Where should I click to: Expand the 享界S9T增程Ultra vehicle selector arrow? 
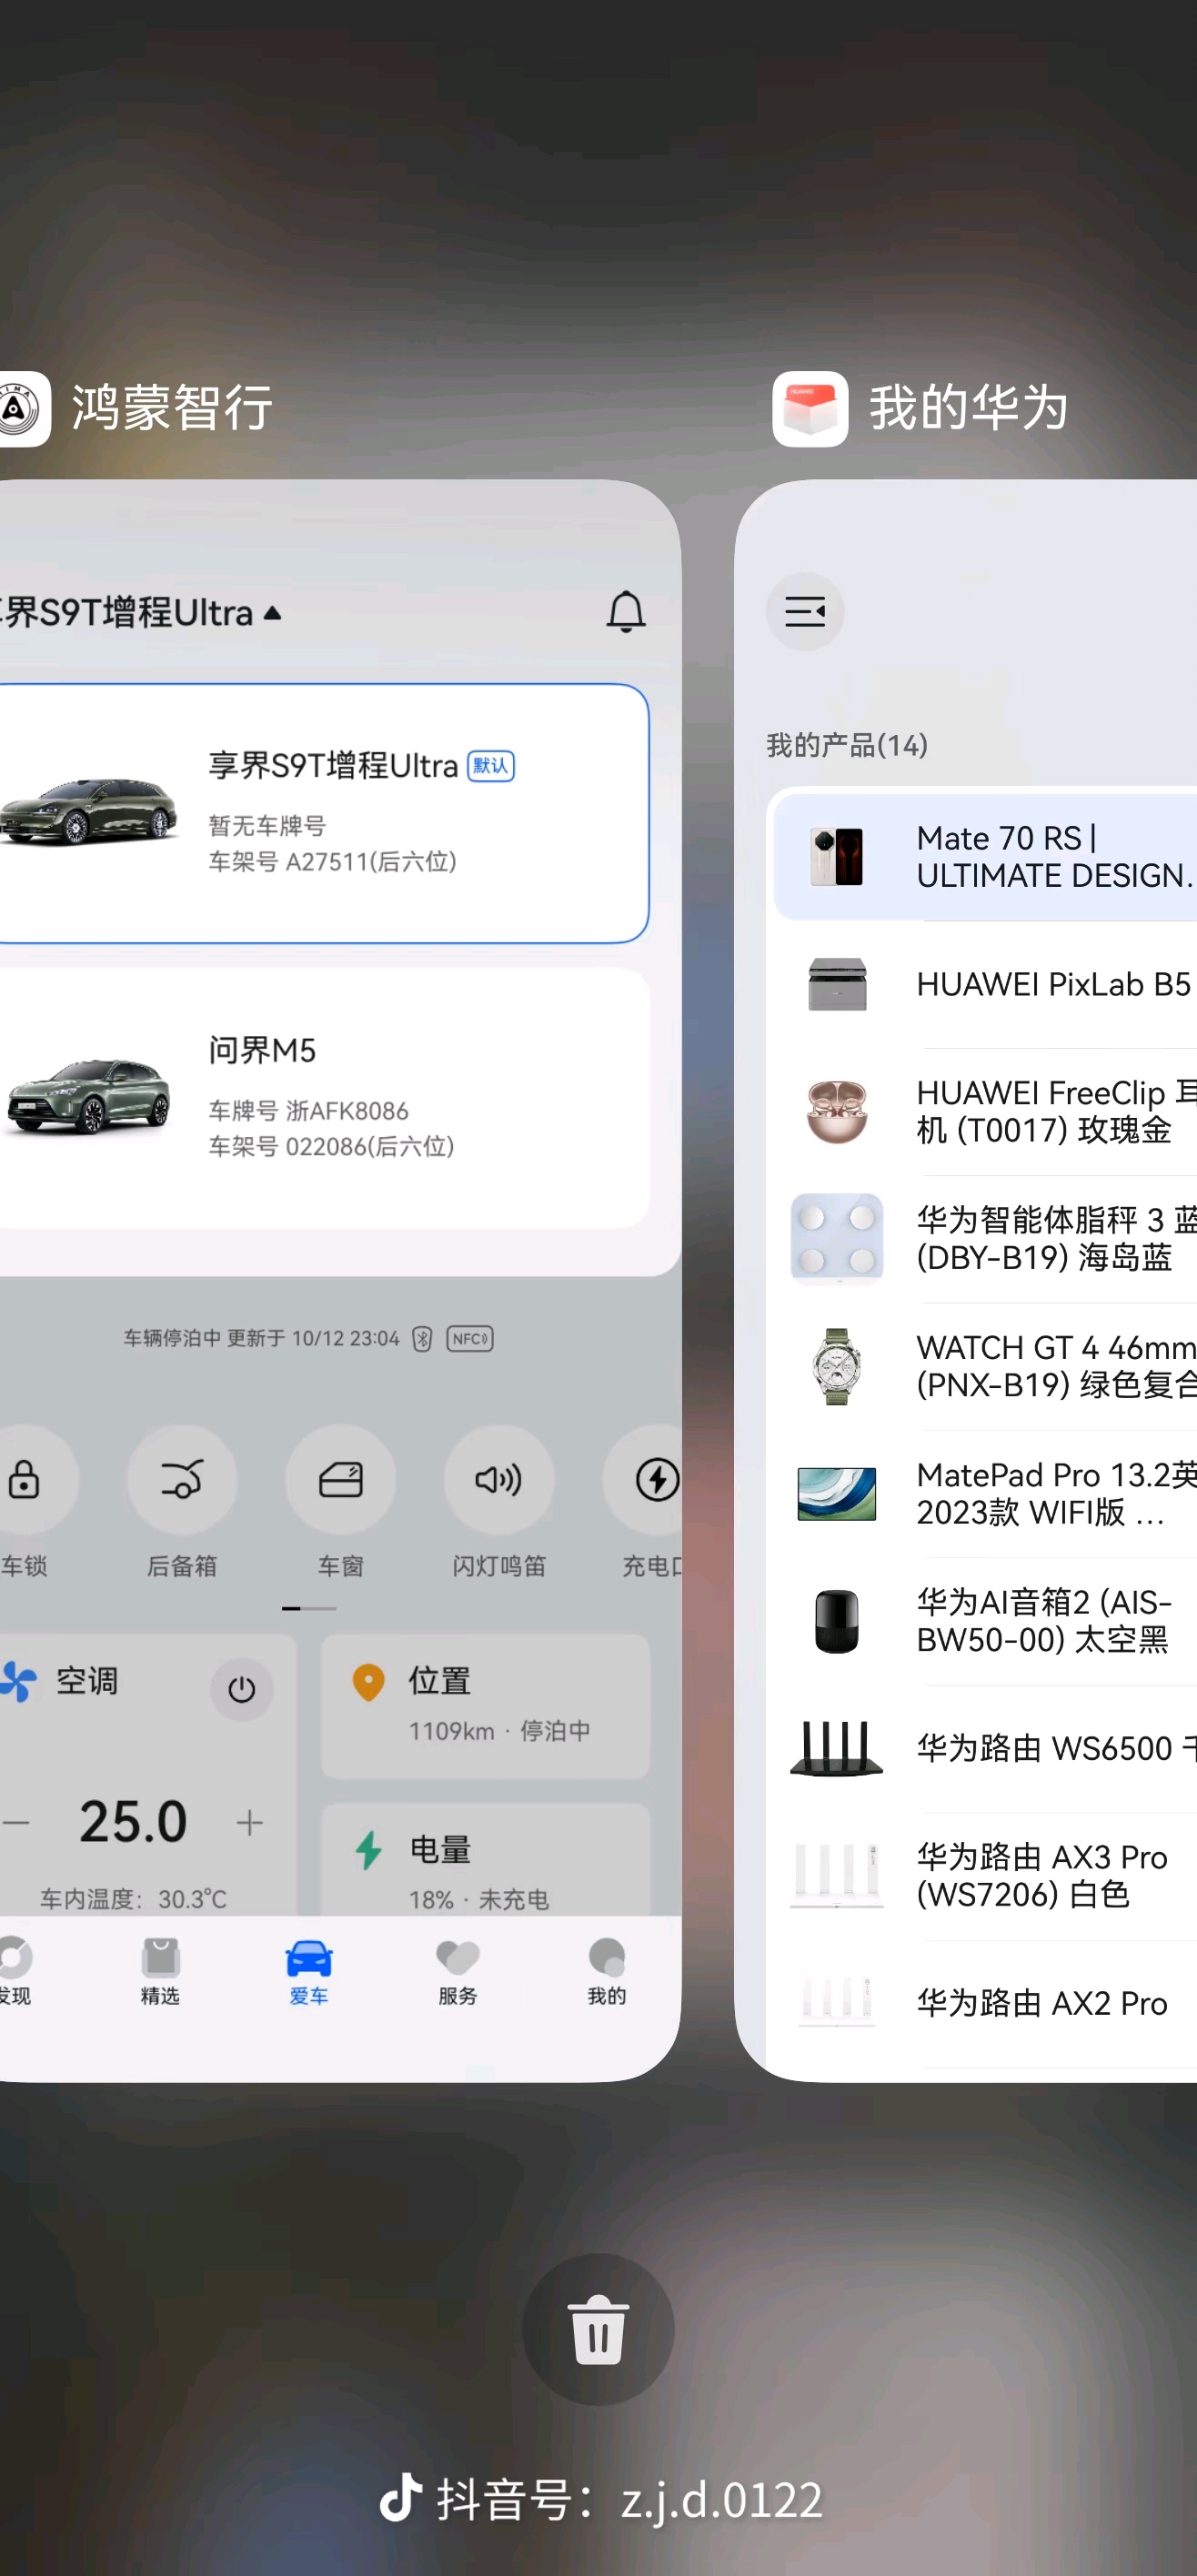pos(272,612)
